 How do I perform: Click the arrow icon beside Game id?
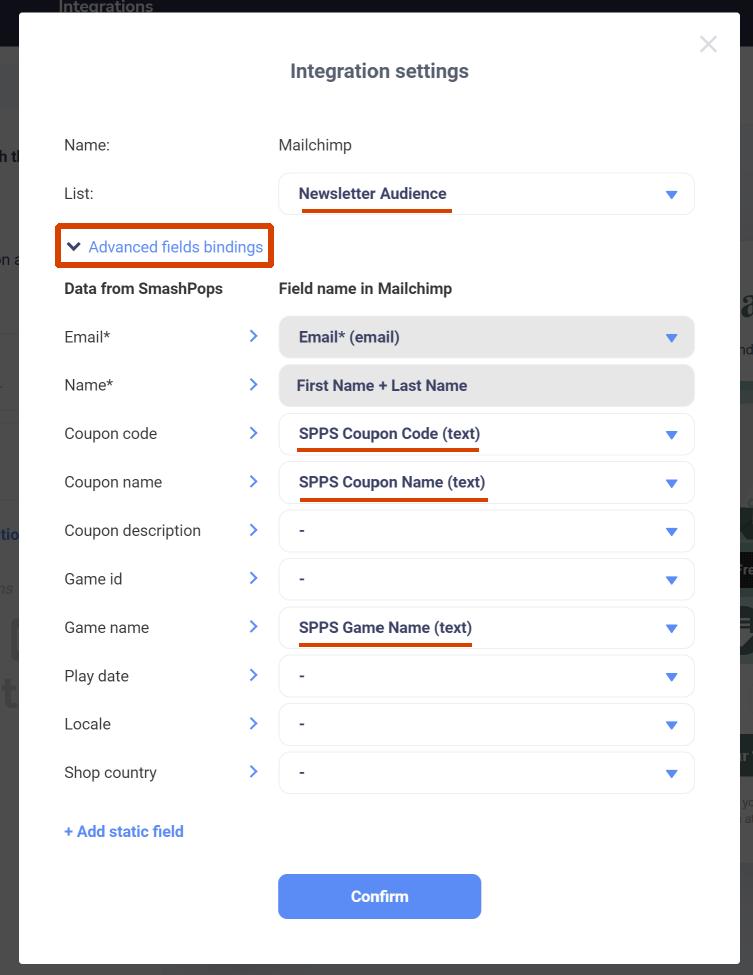click(x=253, y=579)
